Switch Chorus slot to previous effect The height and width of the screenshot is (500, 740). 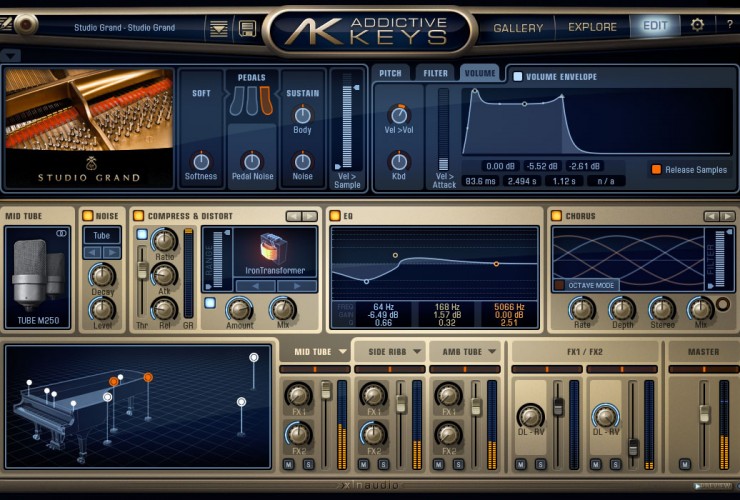point(711,216)
